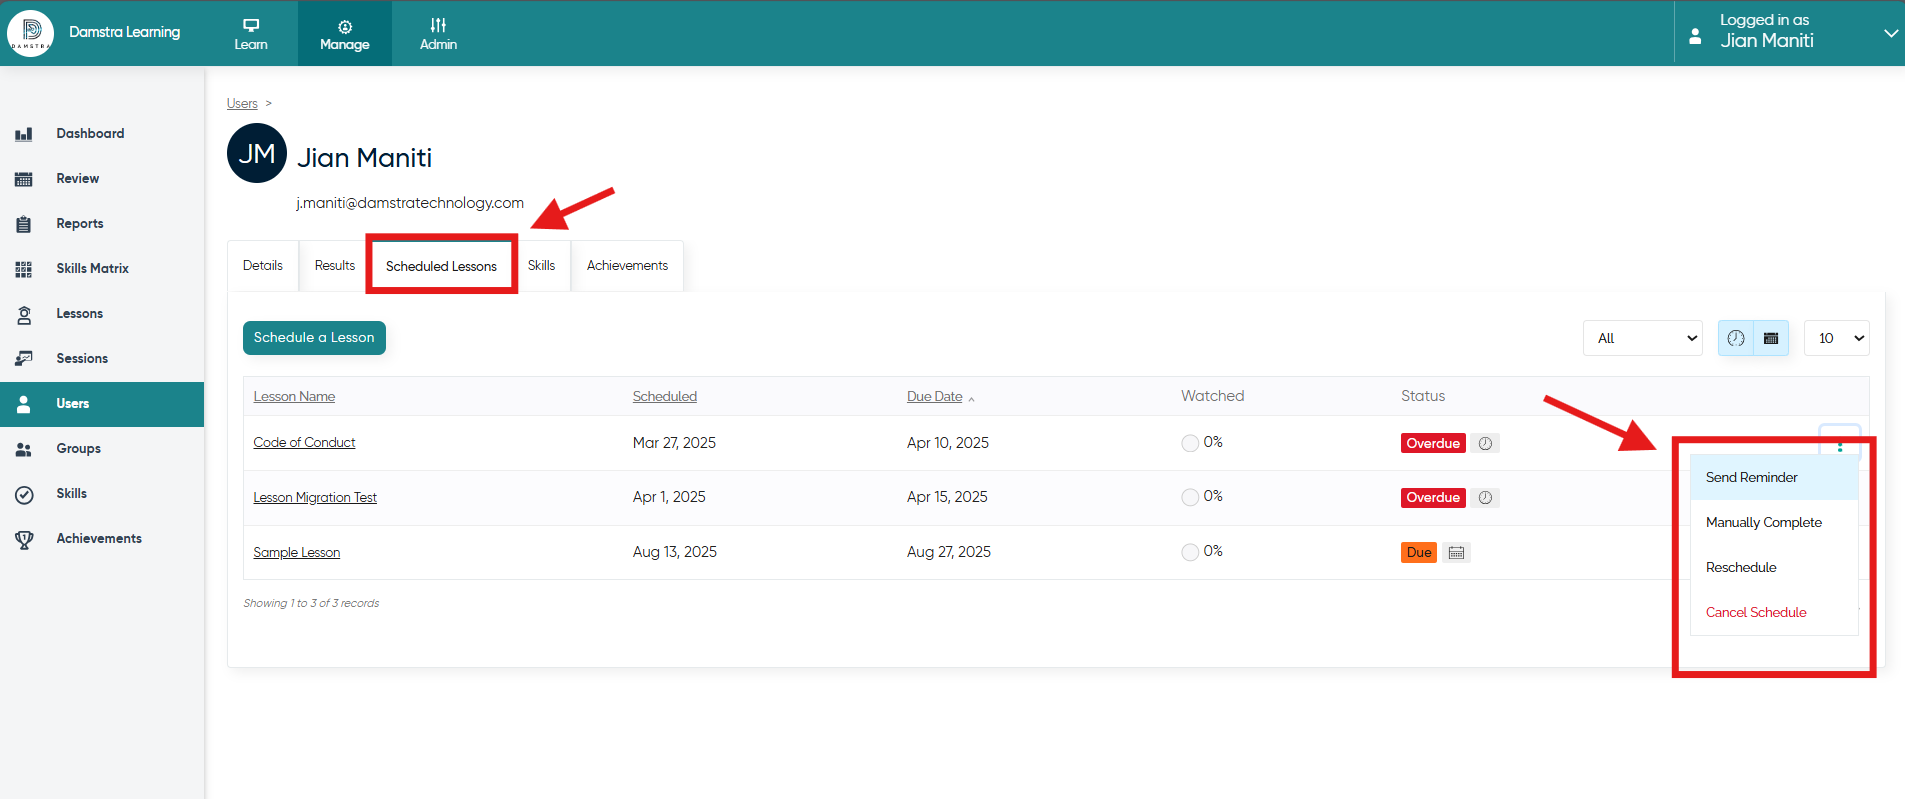
Task: Sort by Scheduled column
Action: tap(665, 397)
